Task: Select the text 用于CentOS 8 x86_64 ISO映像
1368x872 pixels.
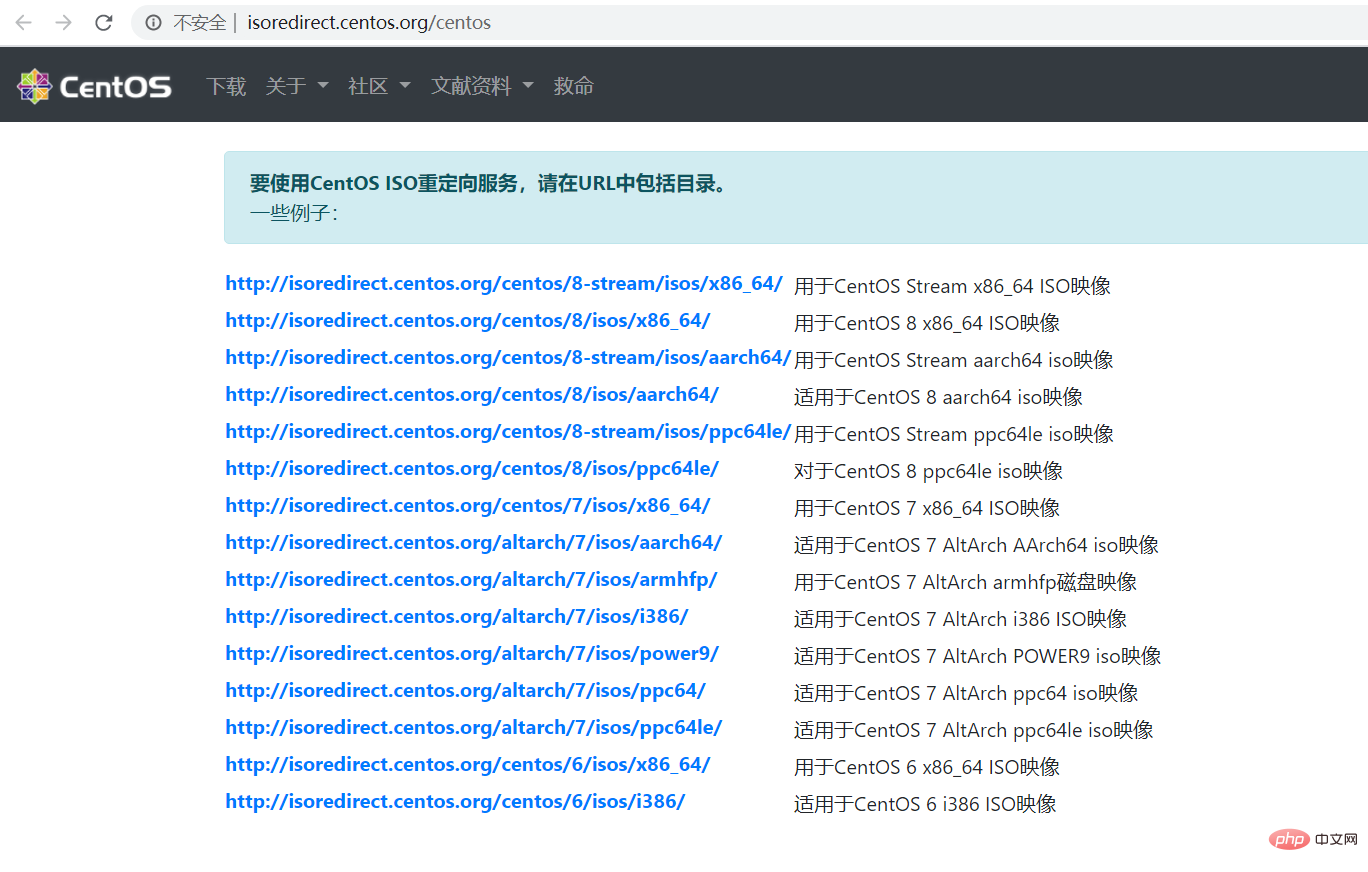Action: 927,323
